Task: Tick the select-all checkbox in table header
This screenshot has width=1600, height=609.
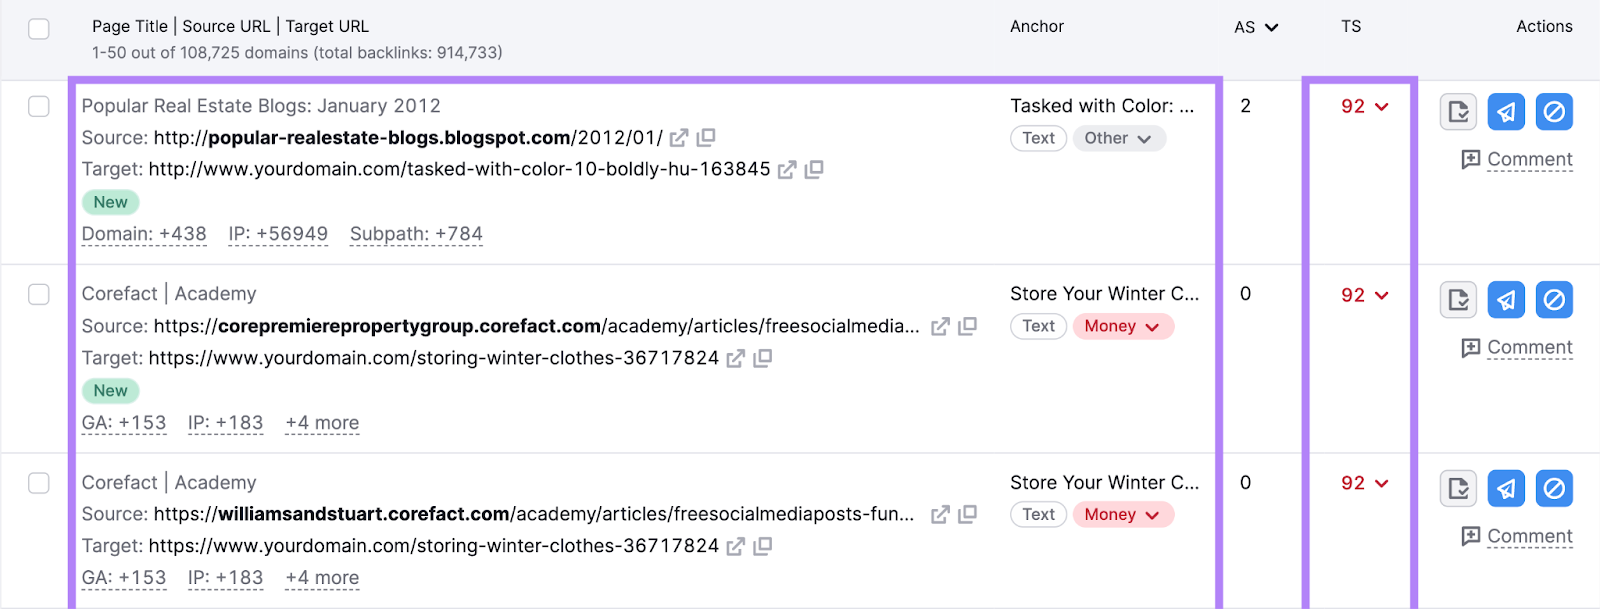Action: [39, 29]
